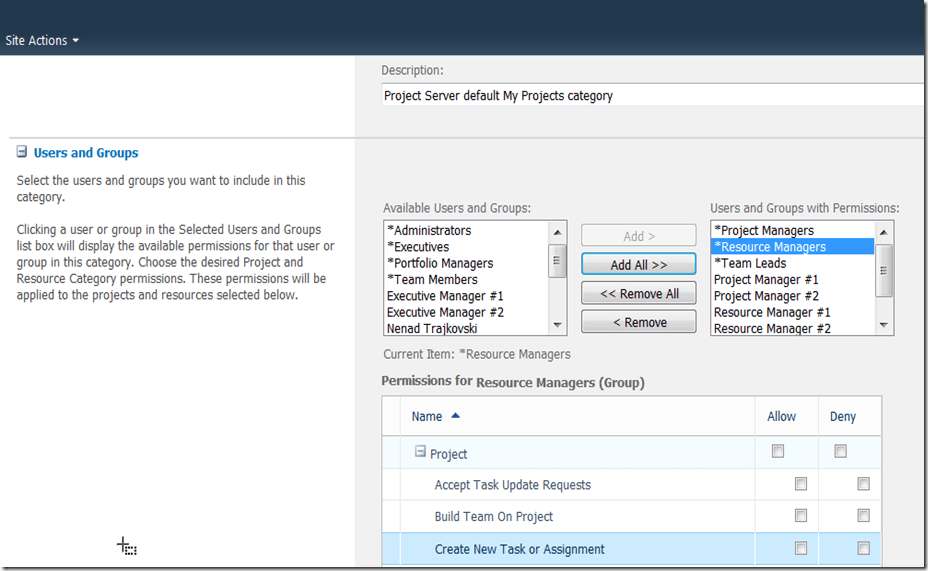Check Allow for the Project category

pos(778,452)
